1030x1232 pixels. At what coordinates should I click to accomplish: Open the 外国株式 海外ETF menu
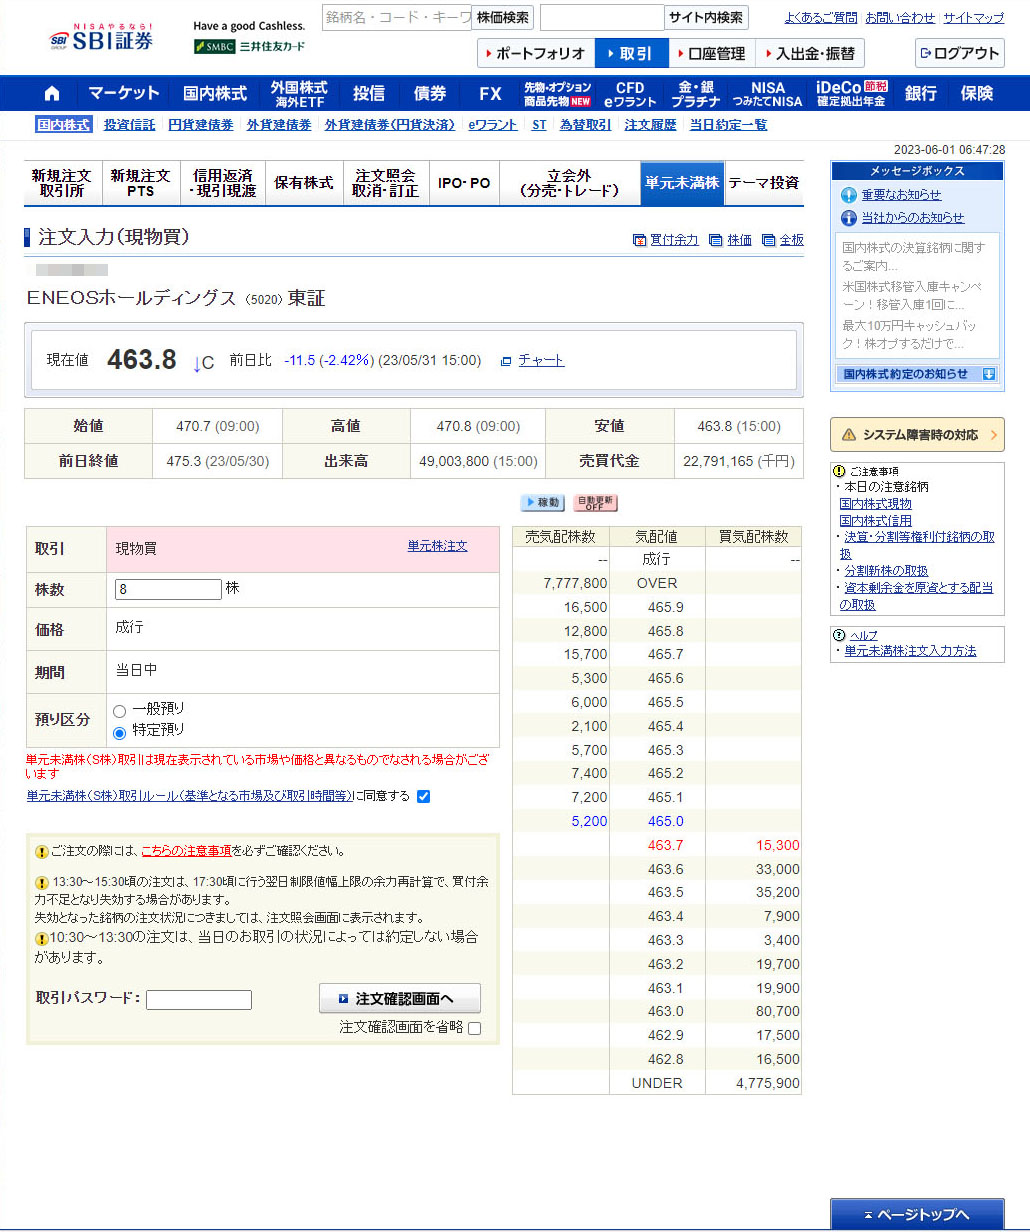(299, 94)
